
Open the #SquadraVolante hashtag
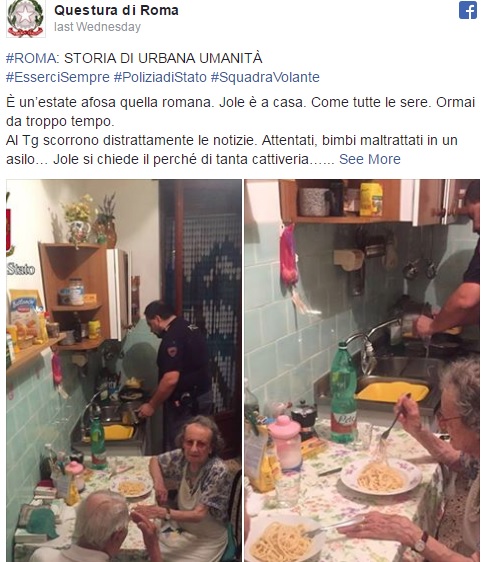tap(265, 77)
